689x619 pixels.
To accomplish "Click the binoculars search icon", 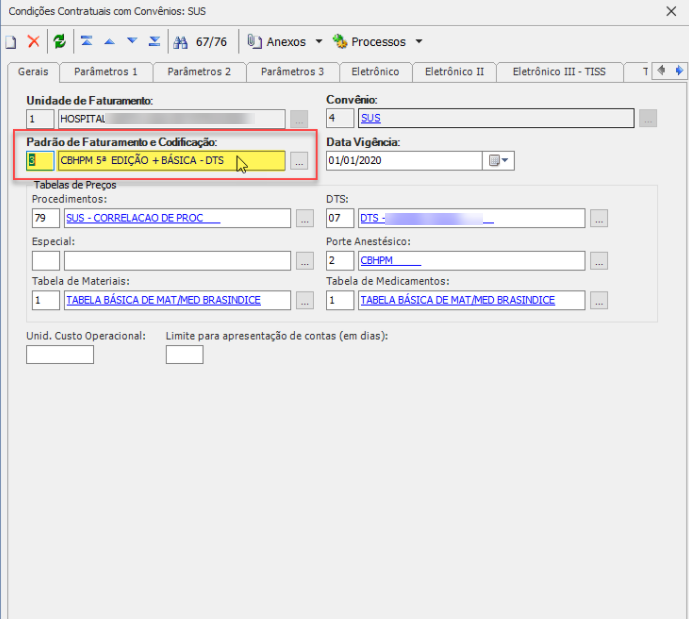I will tap(181, 42).
